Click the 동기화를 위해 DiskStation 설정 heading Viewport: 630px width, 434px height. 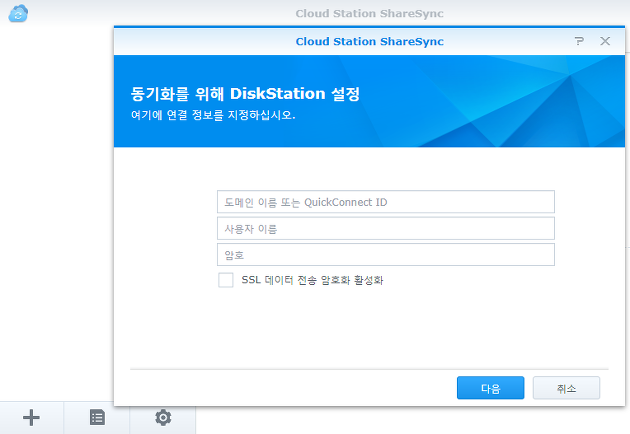pos(245,94)
